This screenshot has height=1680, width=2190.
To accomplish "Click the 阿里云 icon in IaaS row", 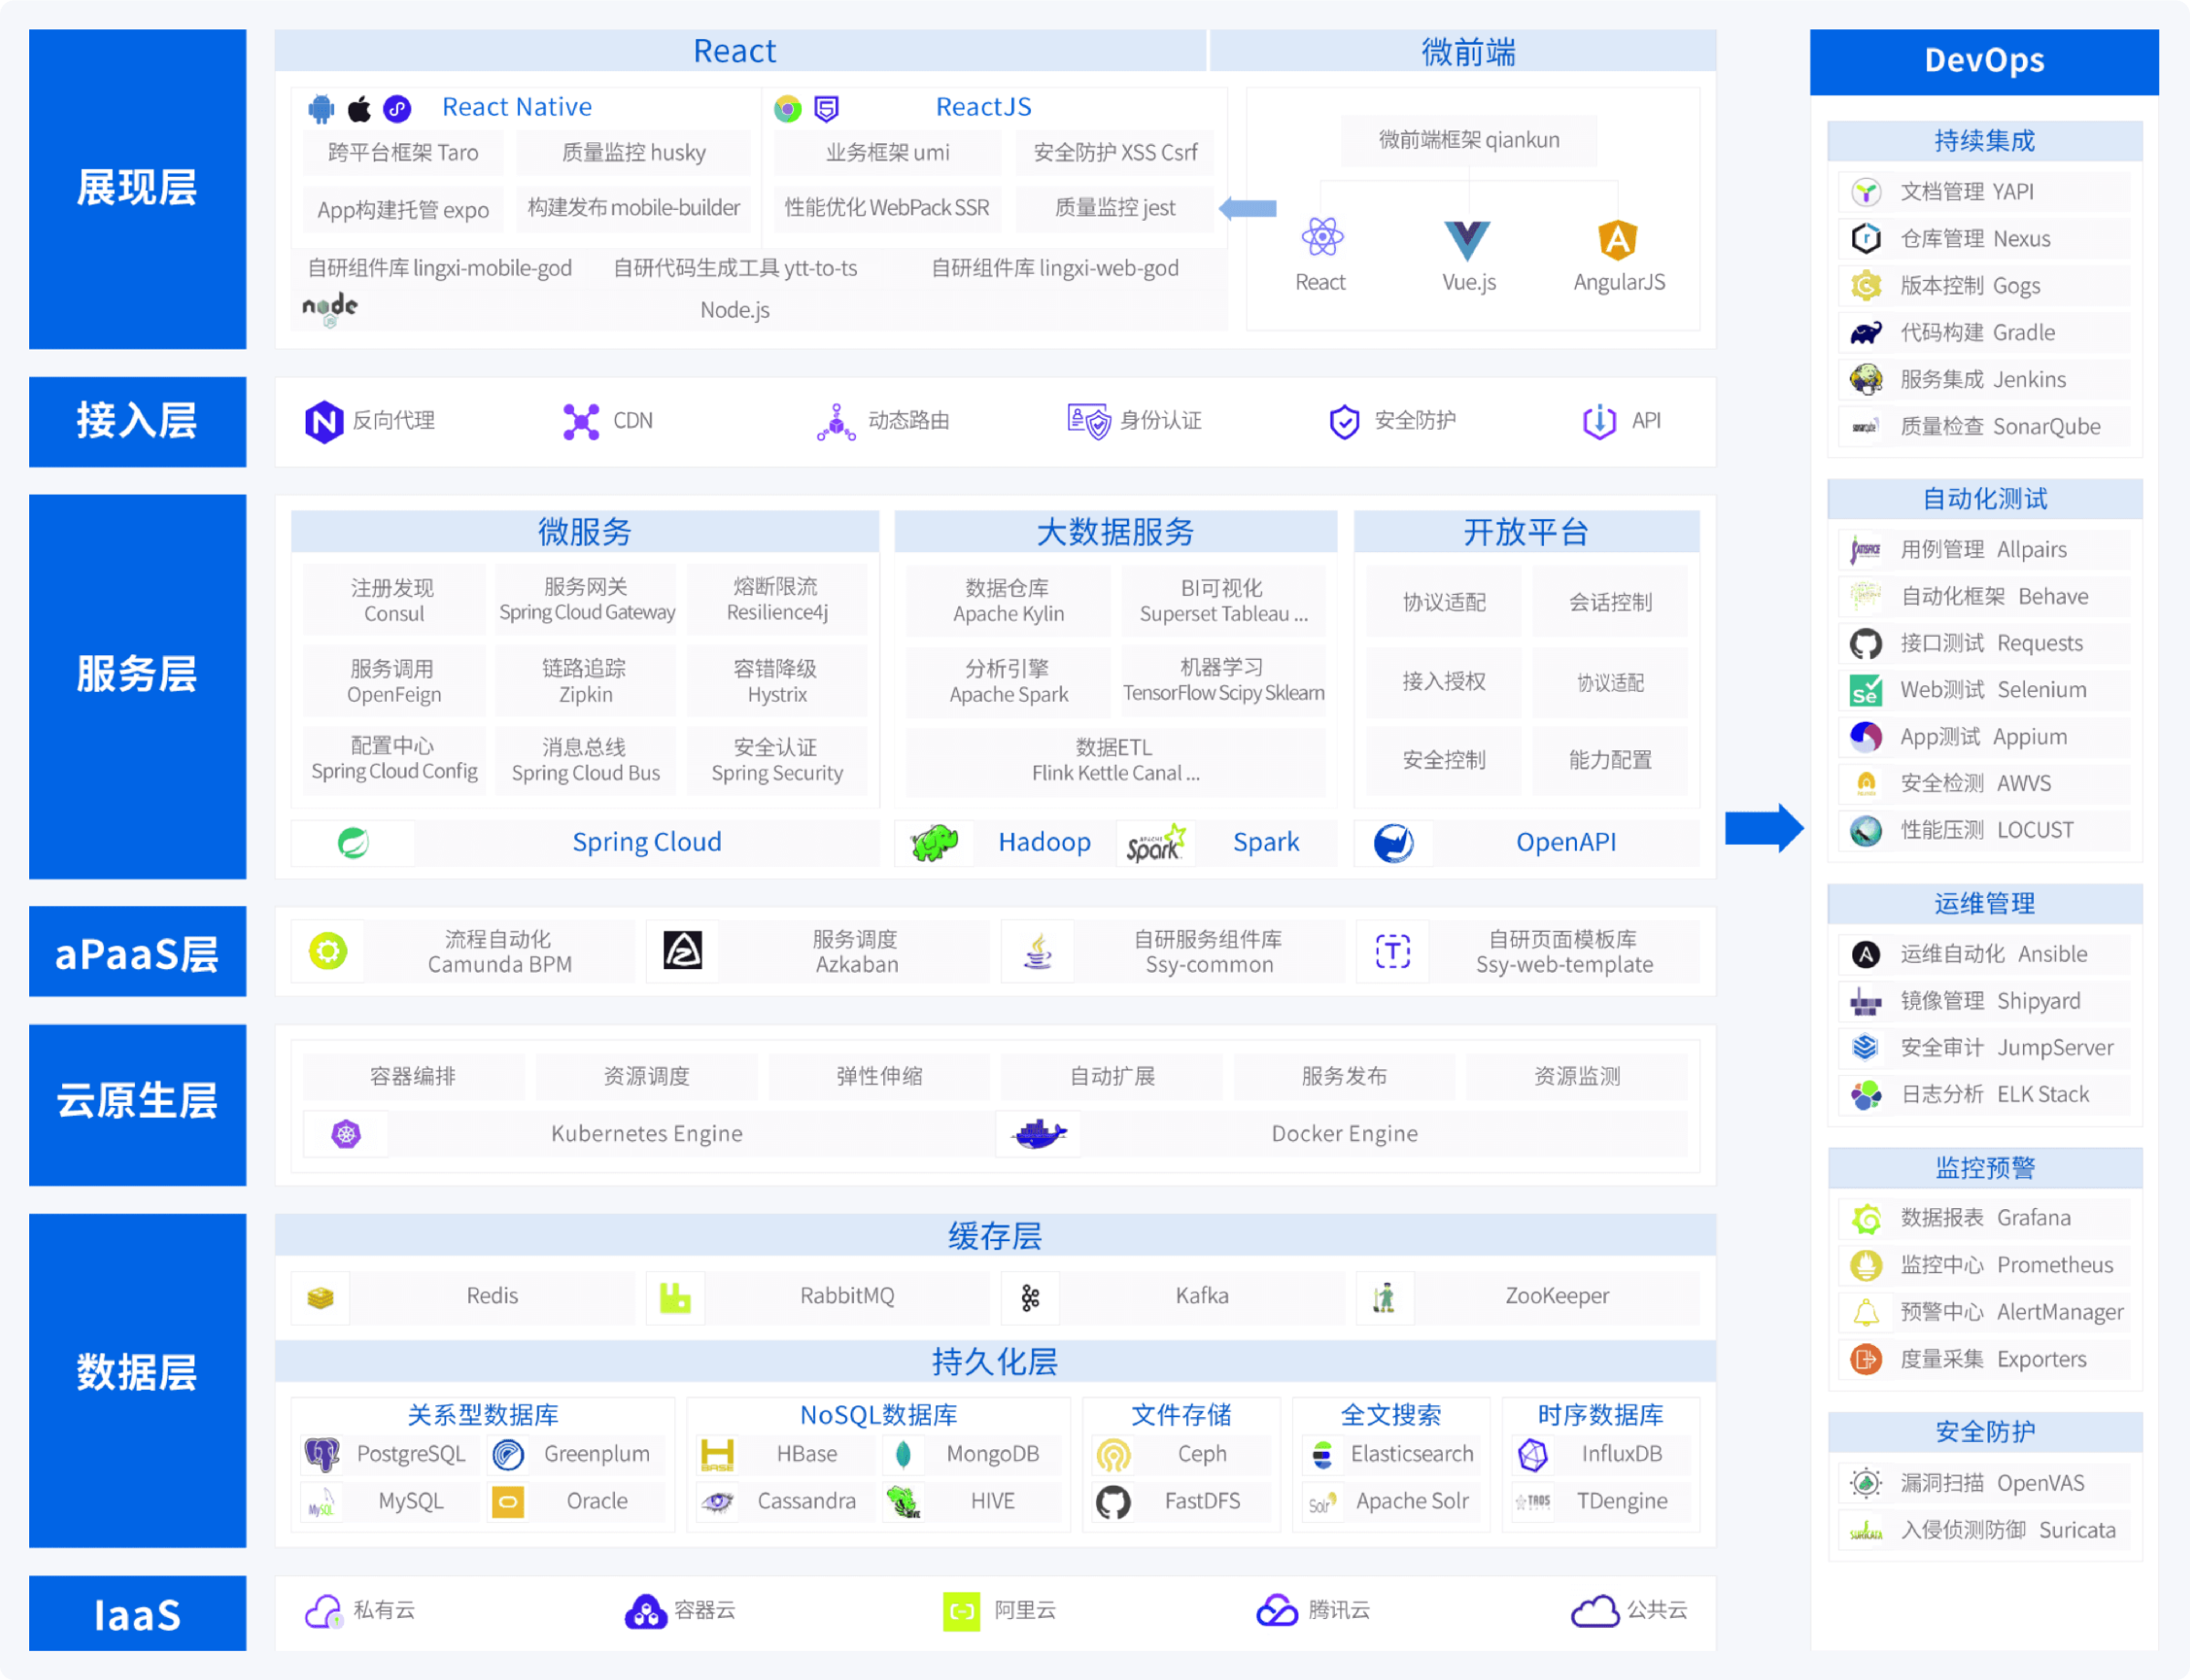I will (x=961, y=1611).
